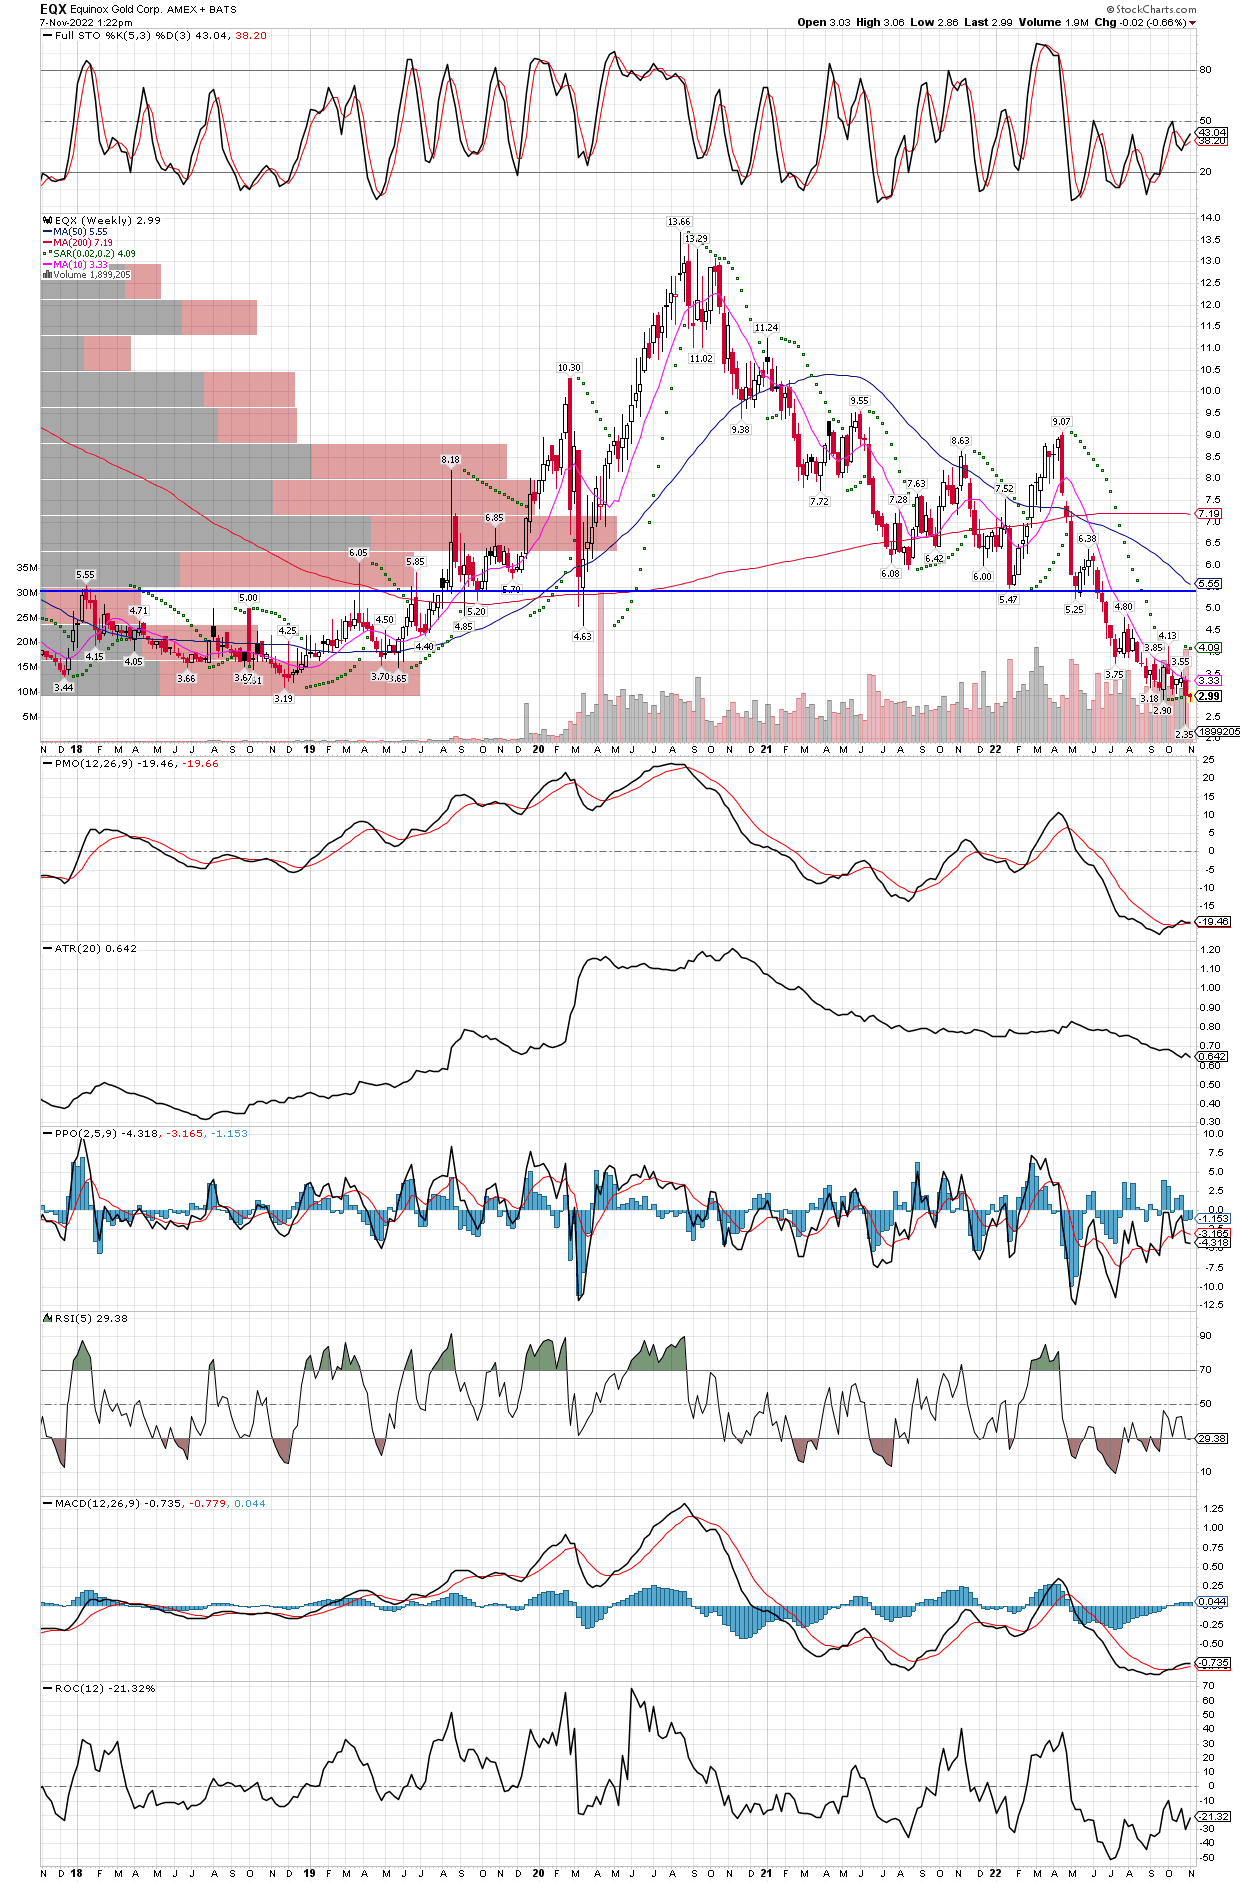This screenshot has height=1883, width=1240.
Task: Click the 13.29 price label near the peak
Action: 696,239
